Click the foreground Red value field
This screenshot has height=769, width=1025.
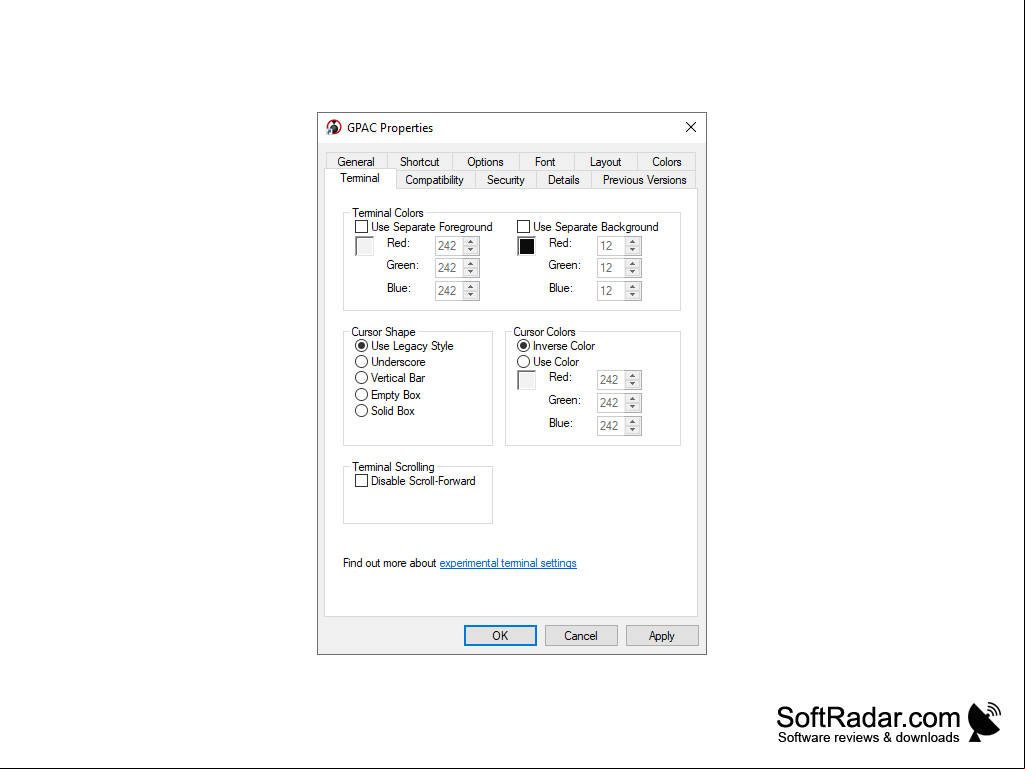point(449,246)
